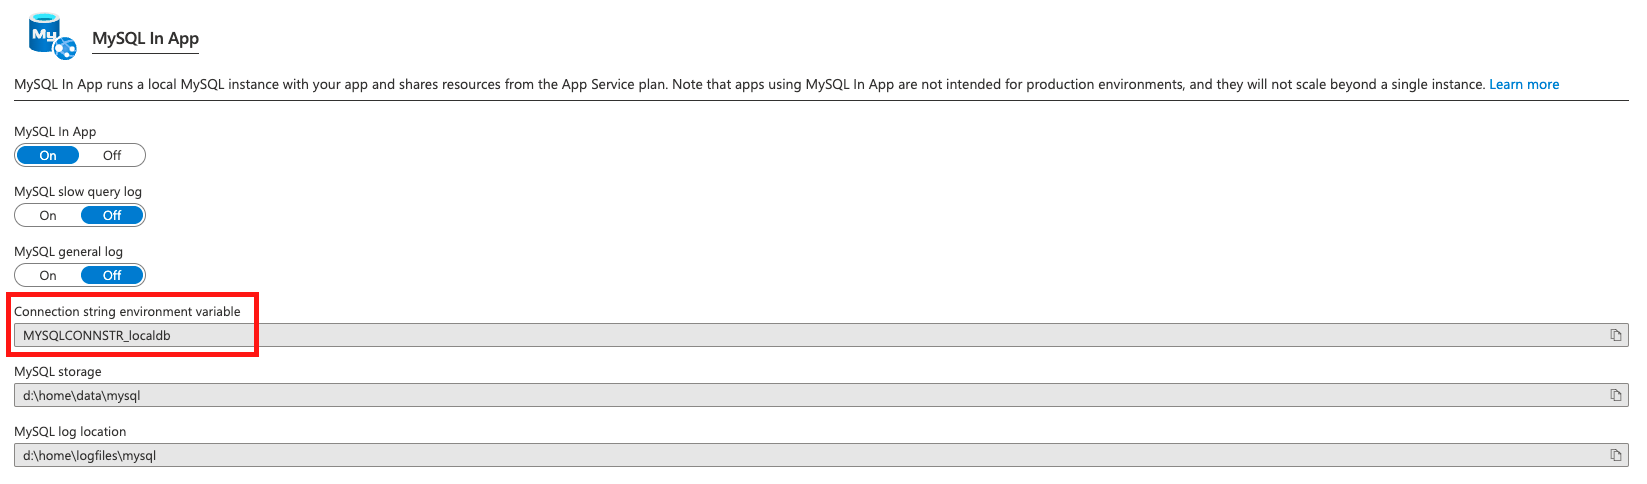Click the MySQL log location label
1647x484 pixels.
coord(70,431)
